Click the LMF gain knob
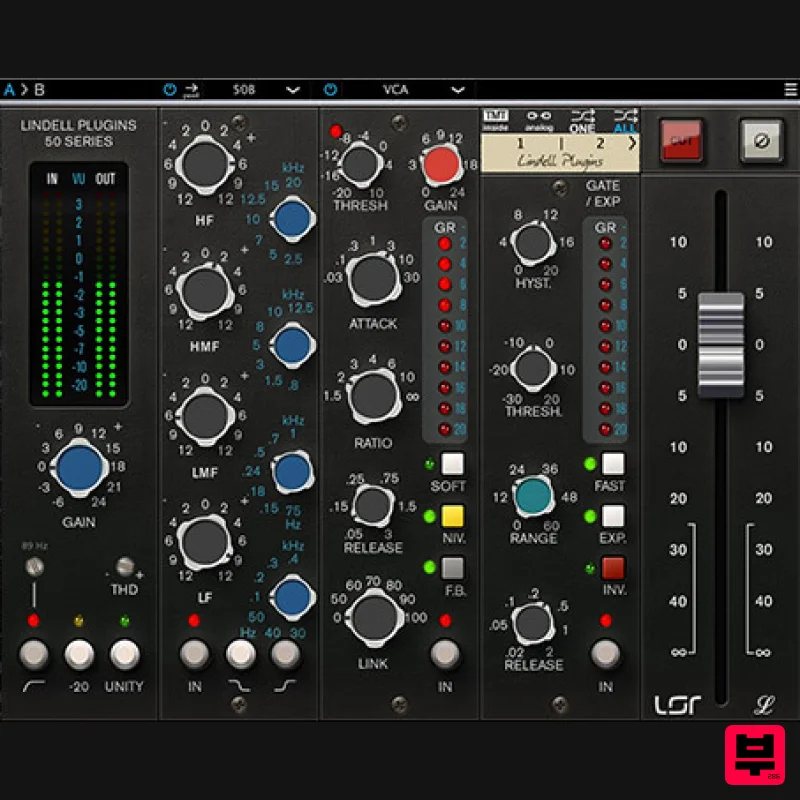 (205, 417)
